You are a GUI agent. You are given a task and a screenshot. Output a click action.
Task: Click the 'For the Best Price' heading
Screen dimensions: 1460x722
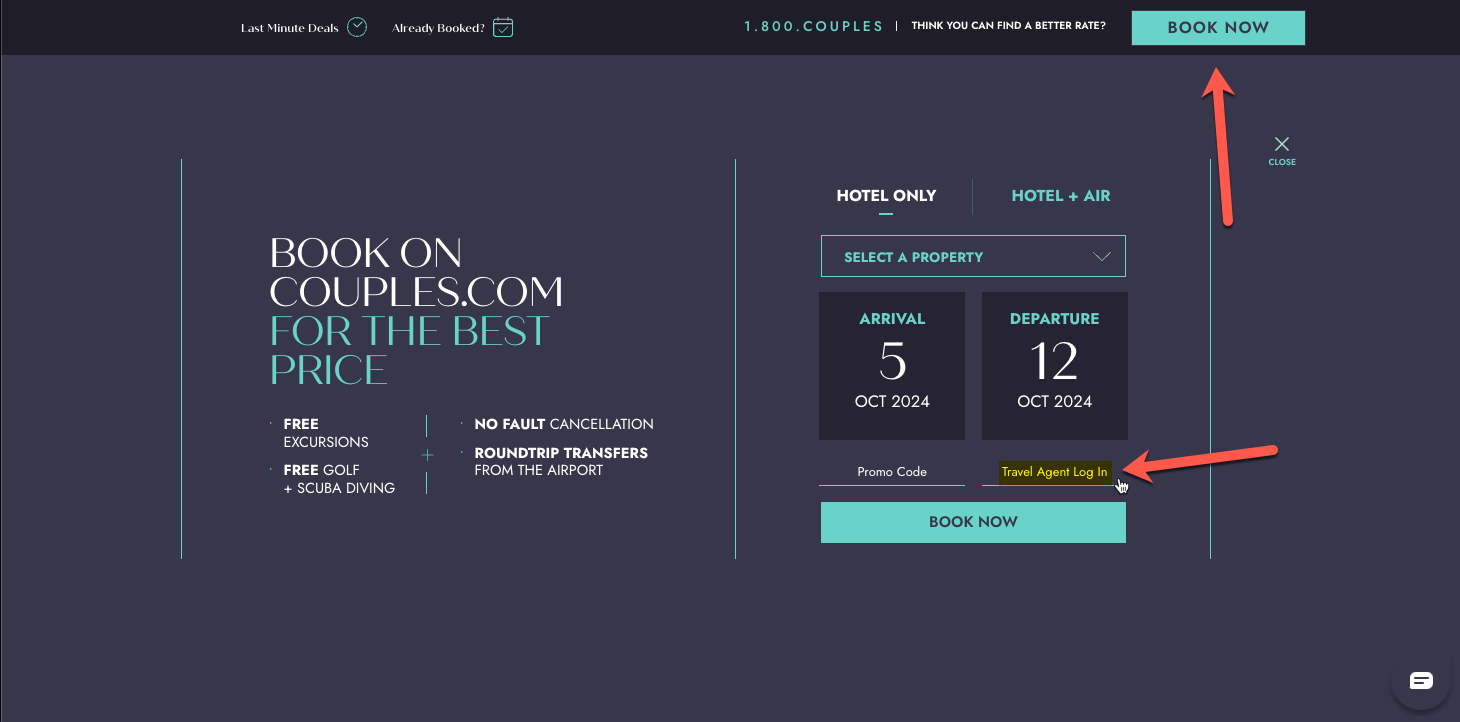coord(410,350)
